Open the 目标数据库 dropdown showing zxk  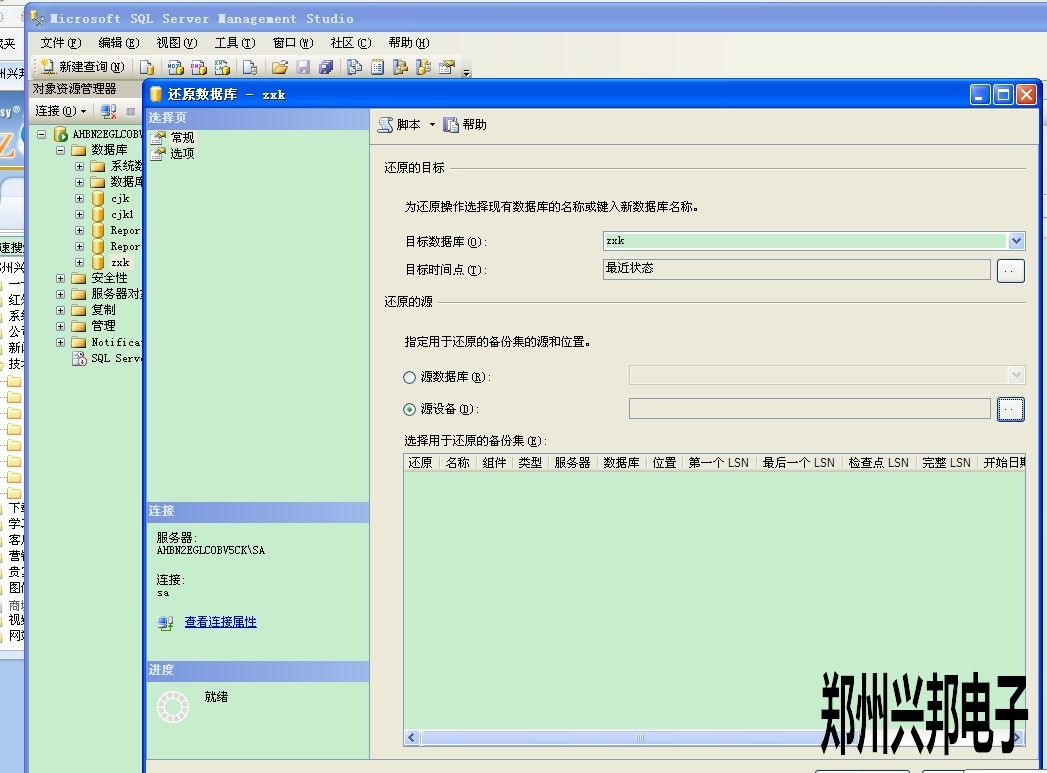(x=1016, y=241)
